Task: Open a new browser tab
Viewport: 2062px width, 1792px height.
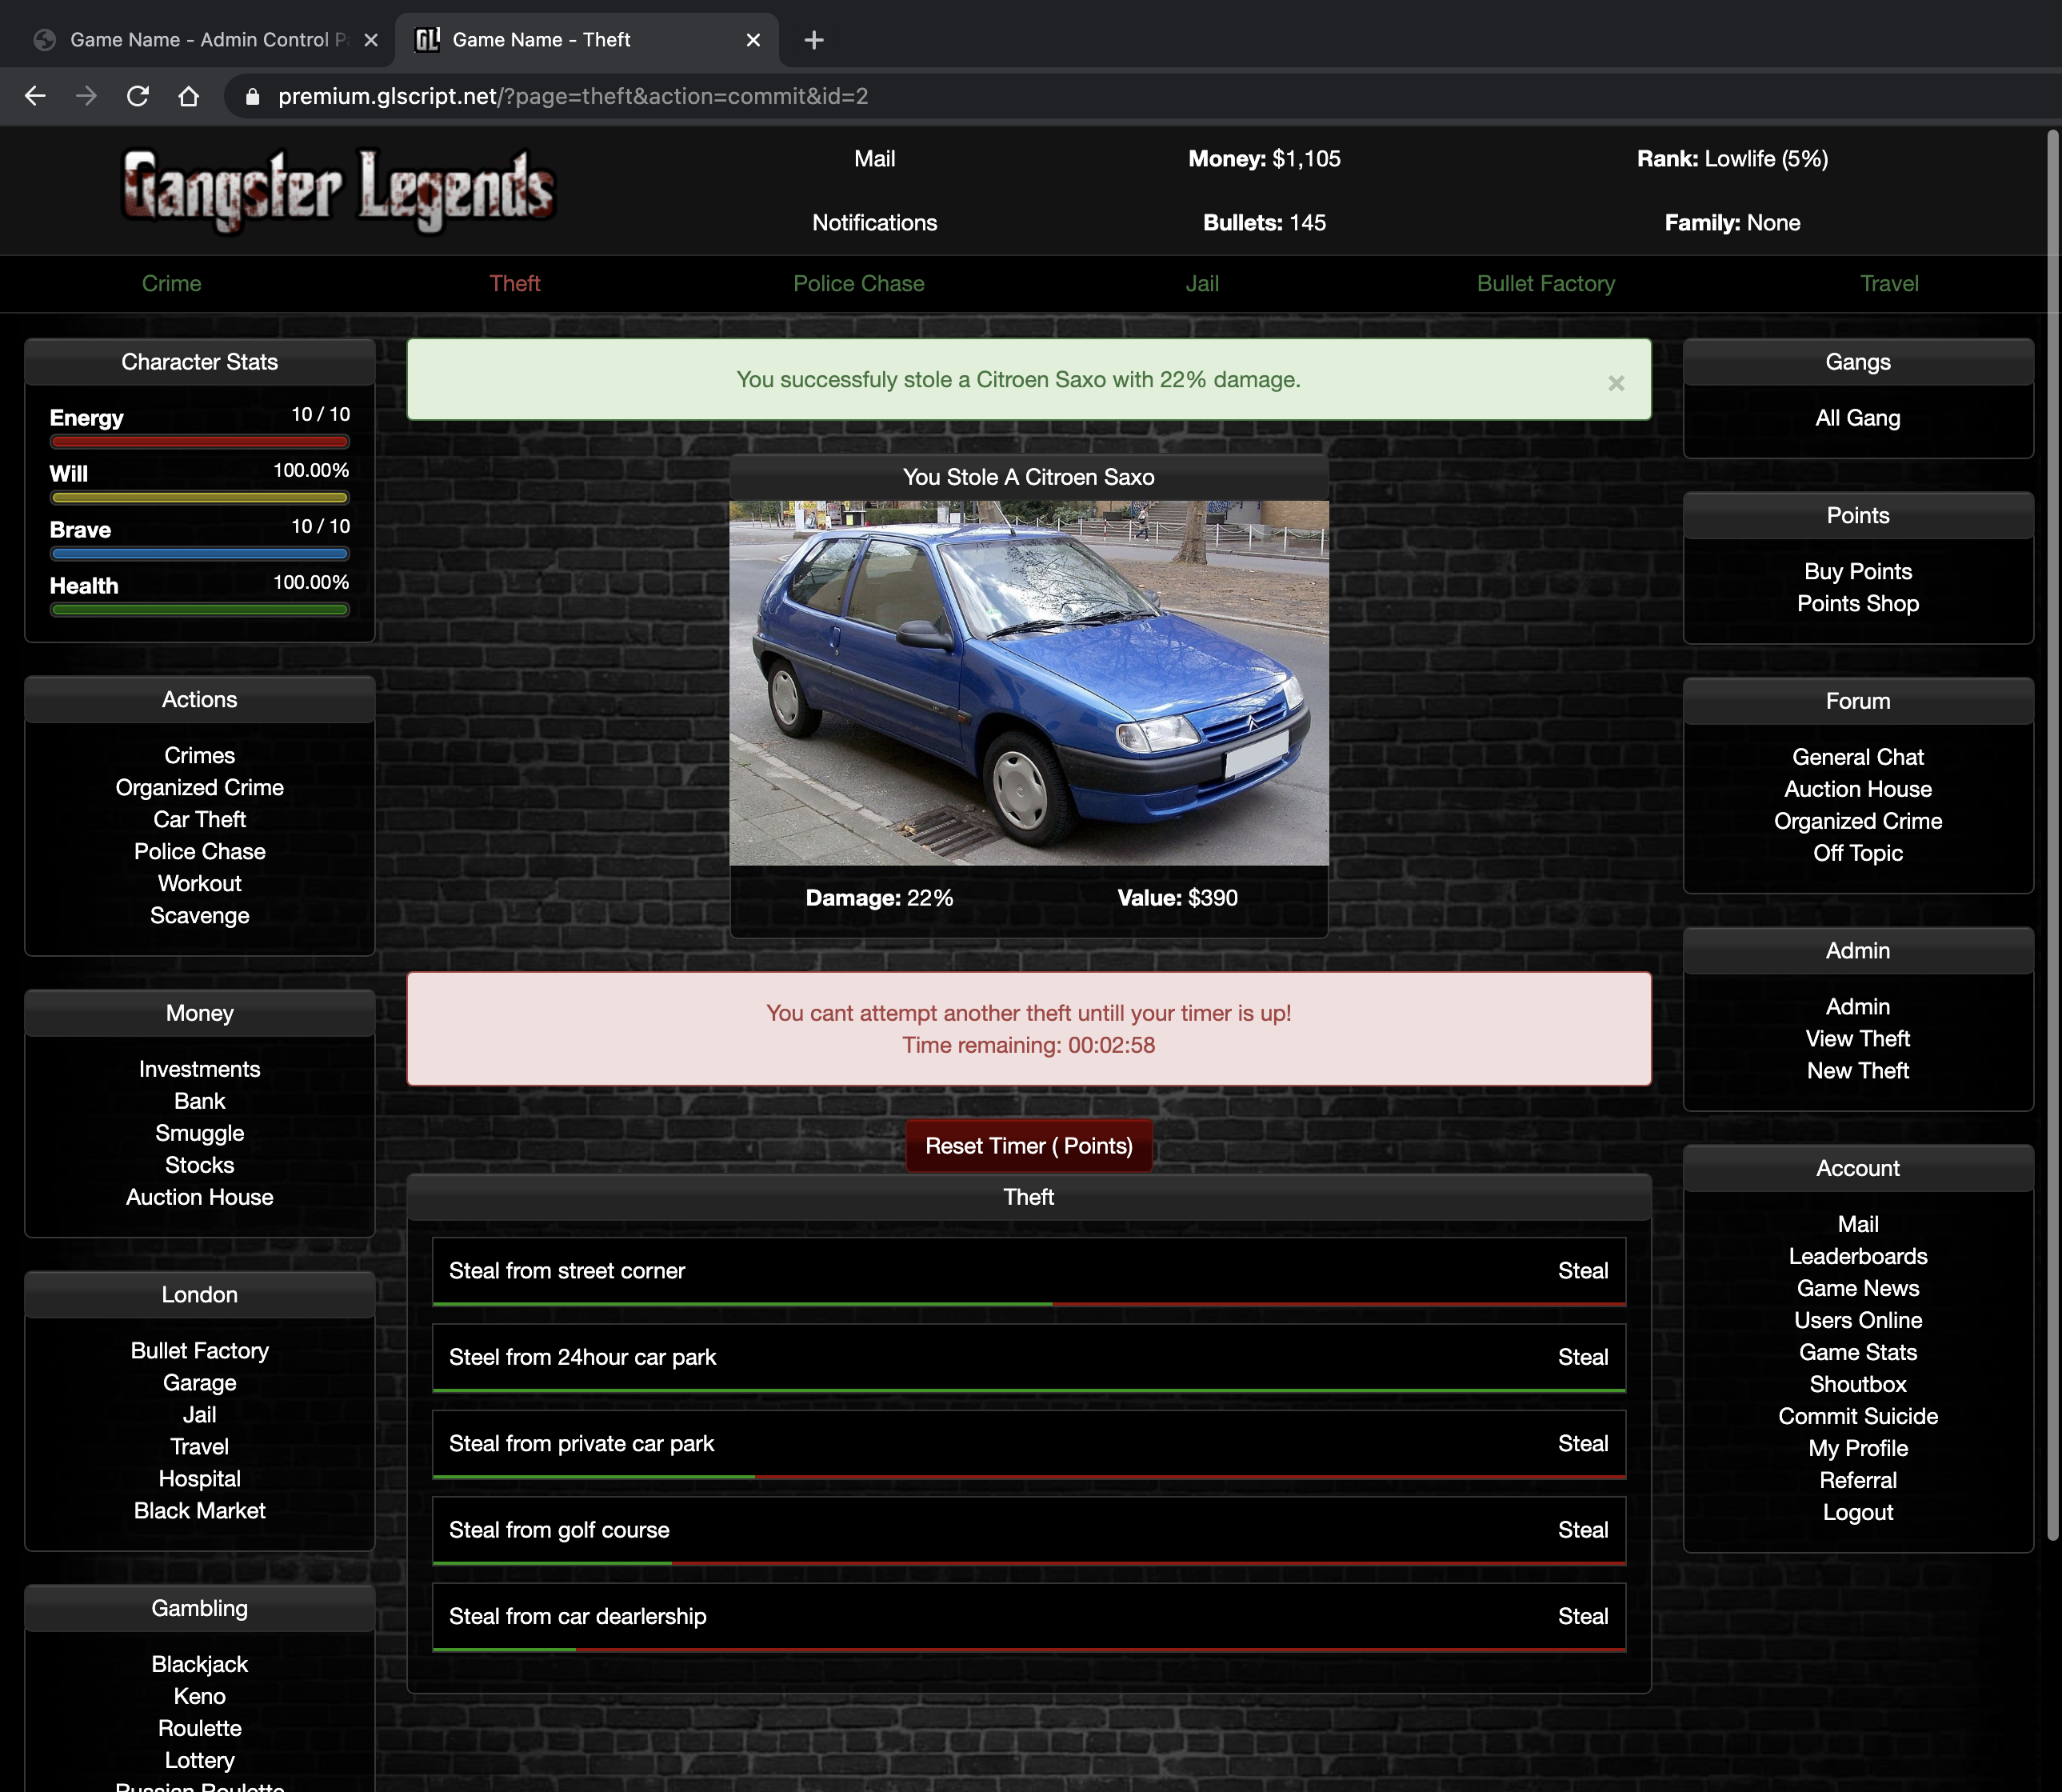Action: click(814, 40)
